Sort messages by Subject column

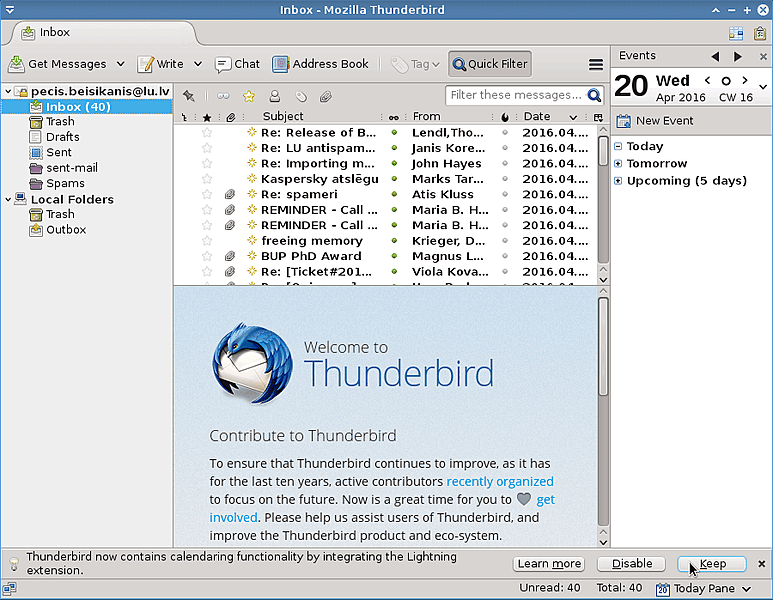point(283,116)
